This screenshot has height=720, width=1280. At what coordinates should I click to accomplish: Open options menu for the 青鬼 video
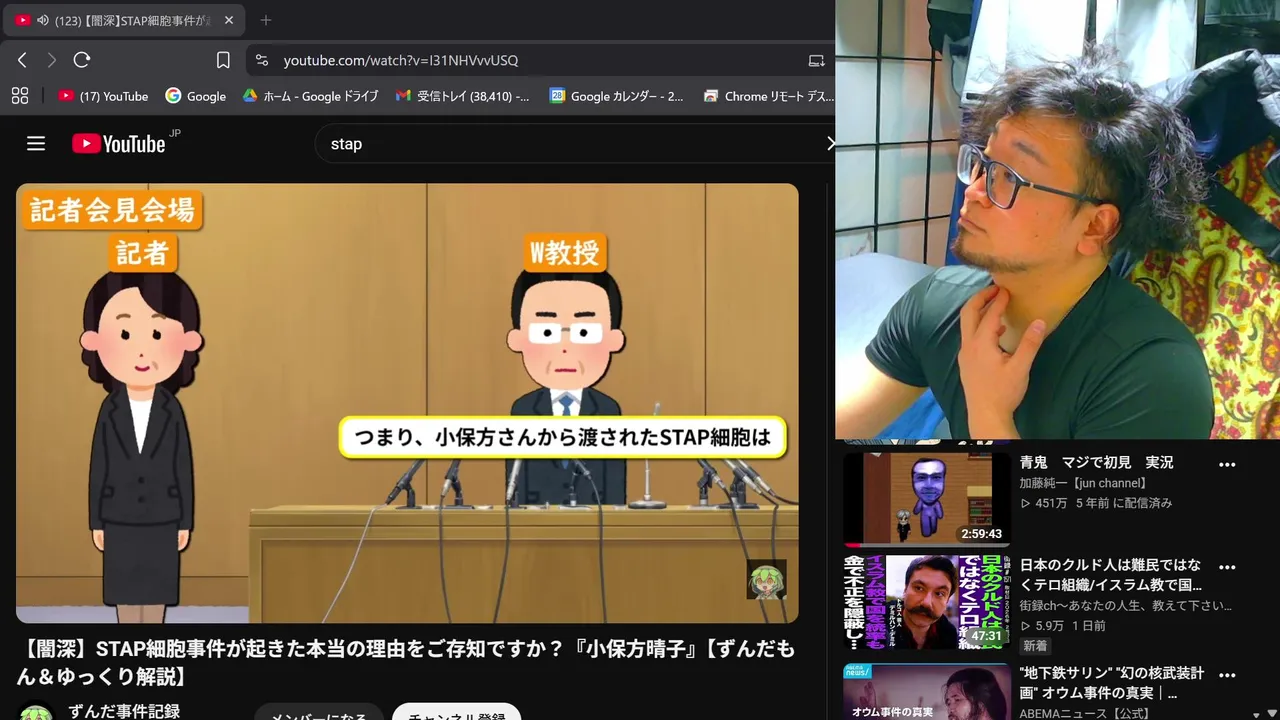1227,465
